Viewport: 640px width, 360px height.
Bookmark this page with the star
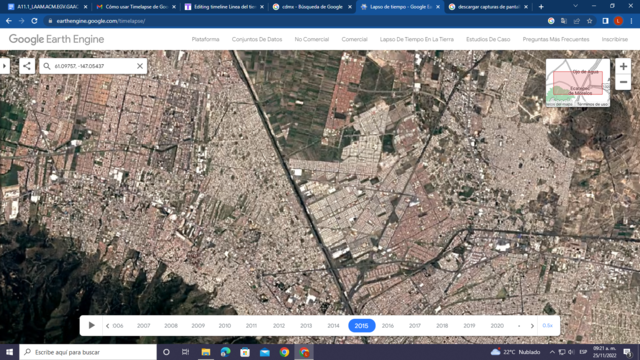tap(589, 21)
